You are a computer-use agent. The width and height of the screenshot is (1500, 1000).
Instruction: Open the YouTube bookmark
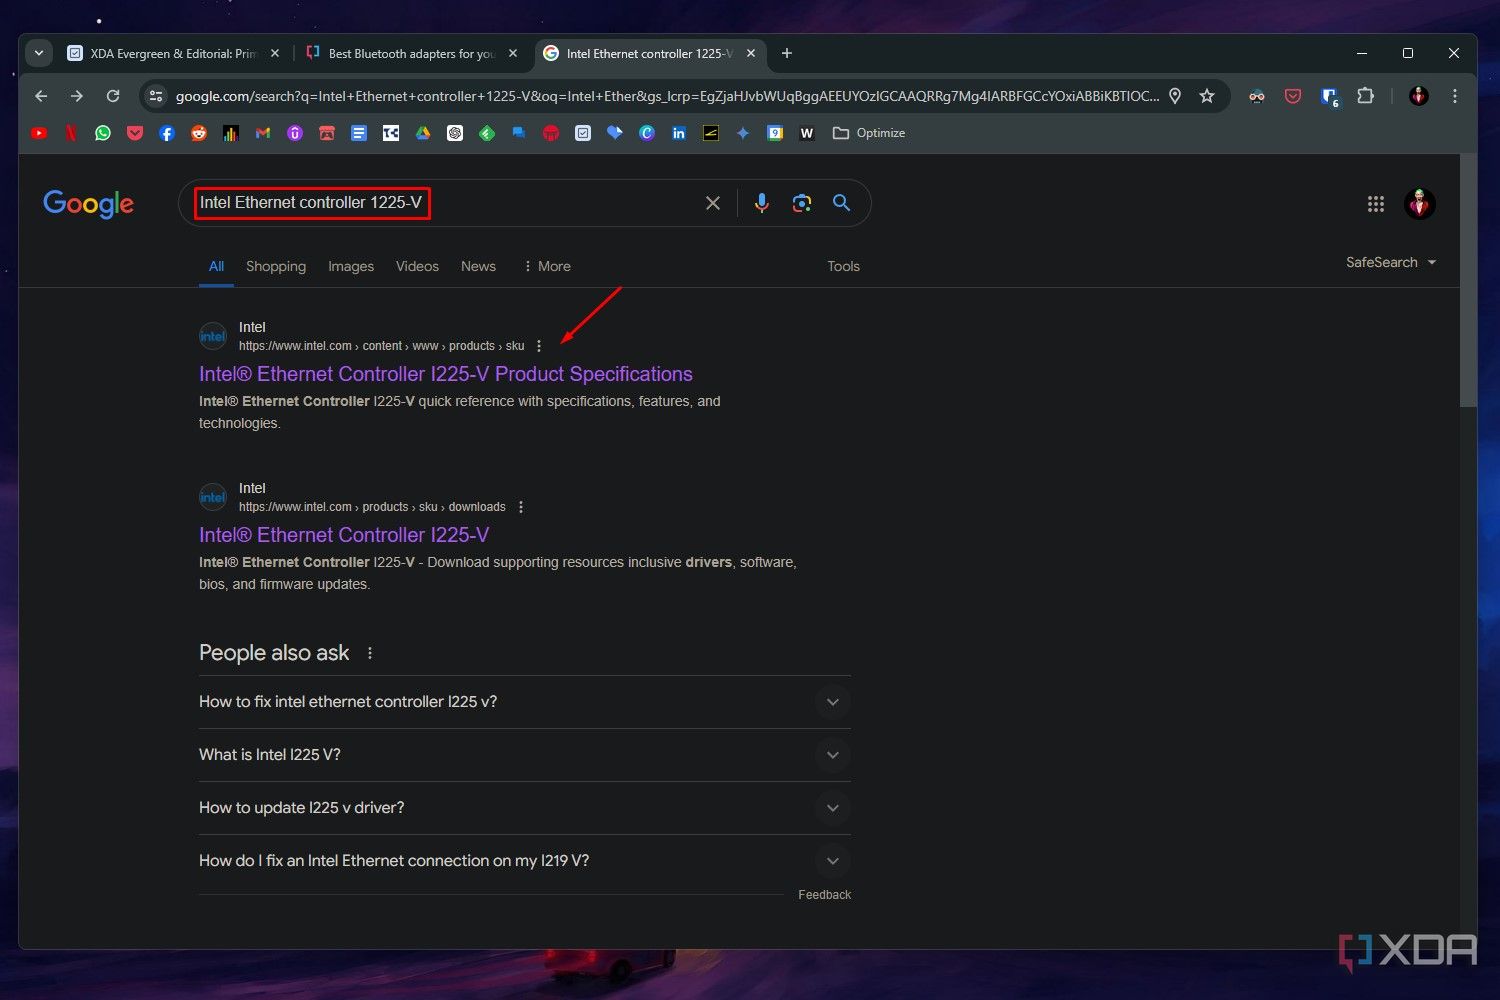(x=39, y=133)
